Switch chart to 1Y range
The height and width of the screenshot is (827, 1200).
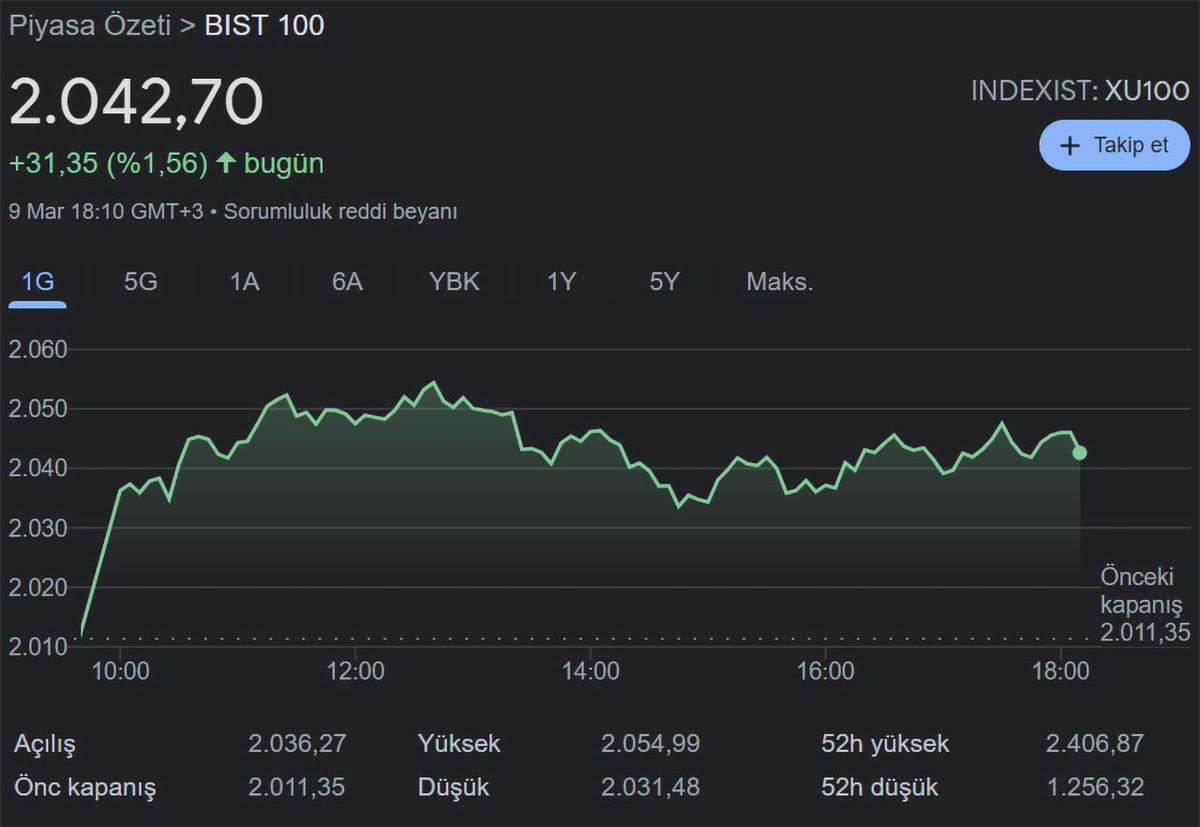tap(561, 282)
